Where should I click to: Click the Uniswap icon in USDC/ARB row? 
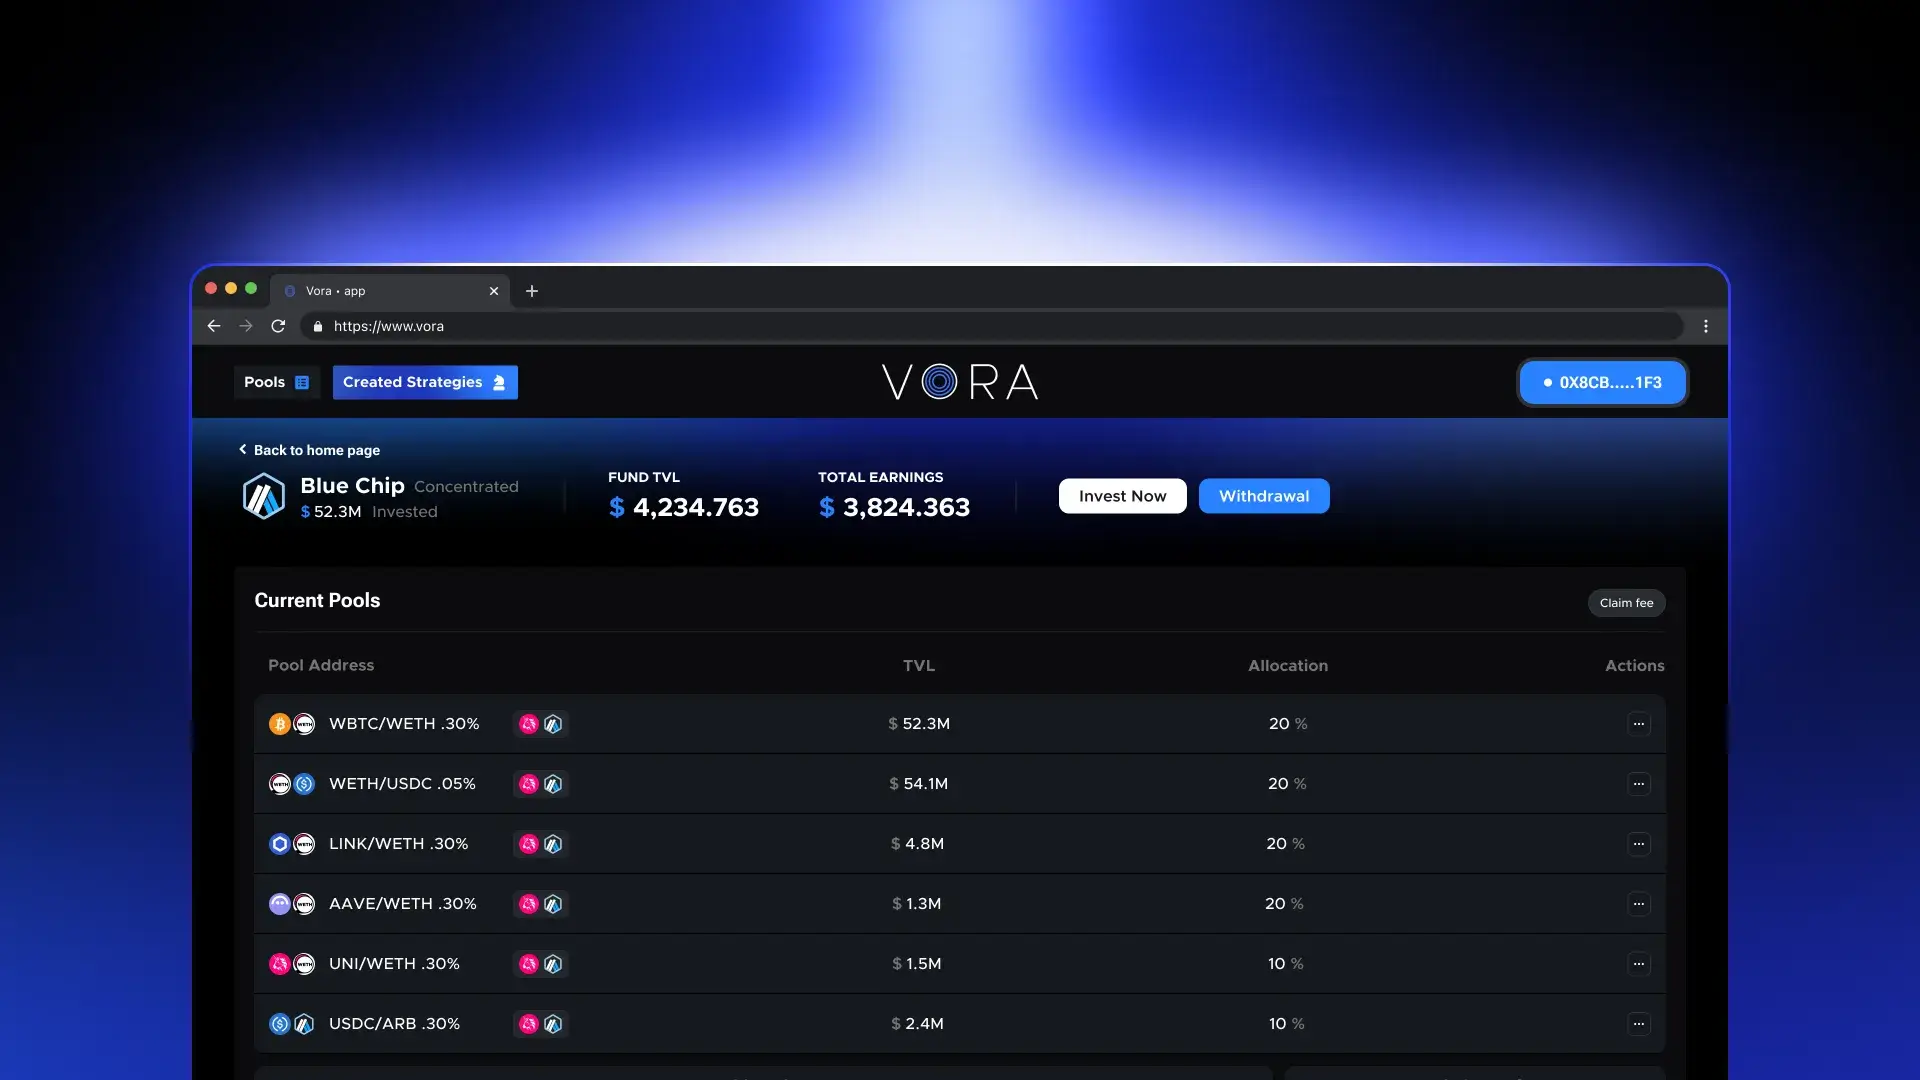(x=529, y=1024)
